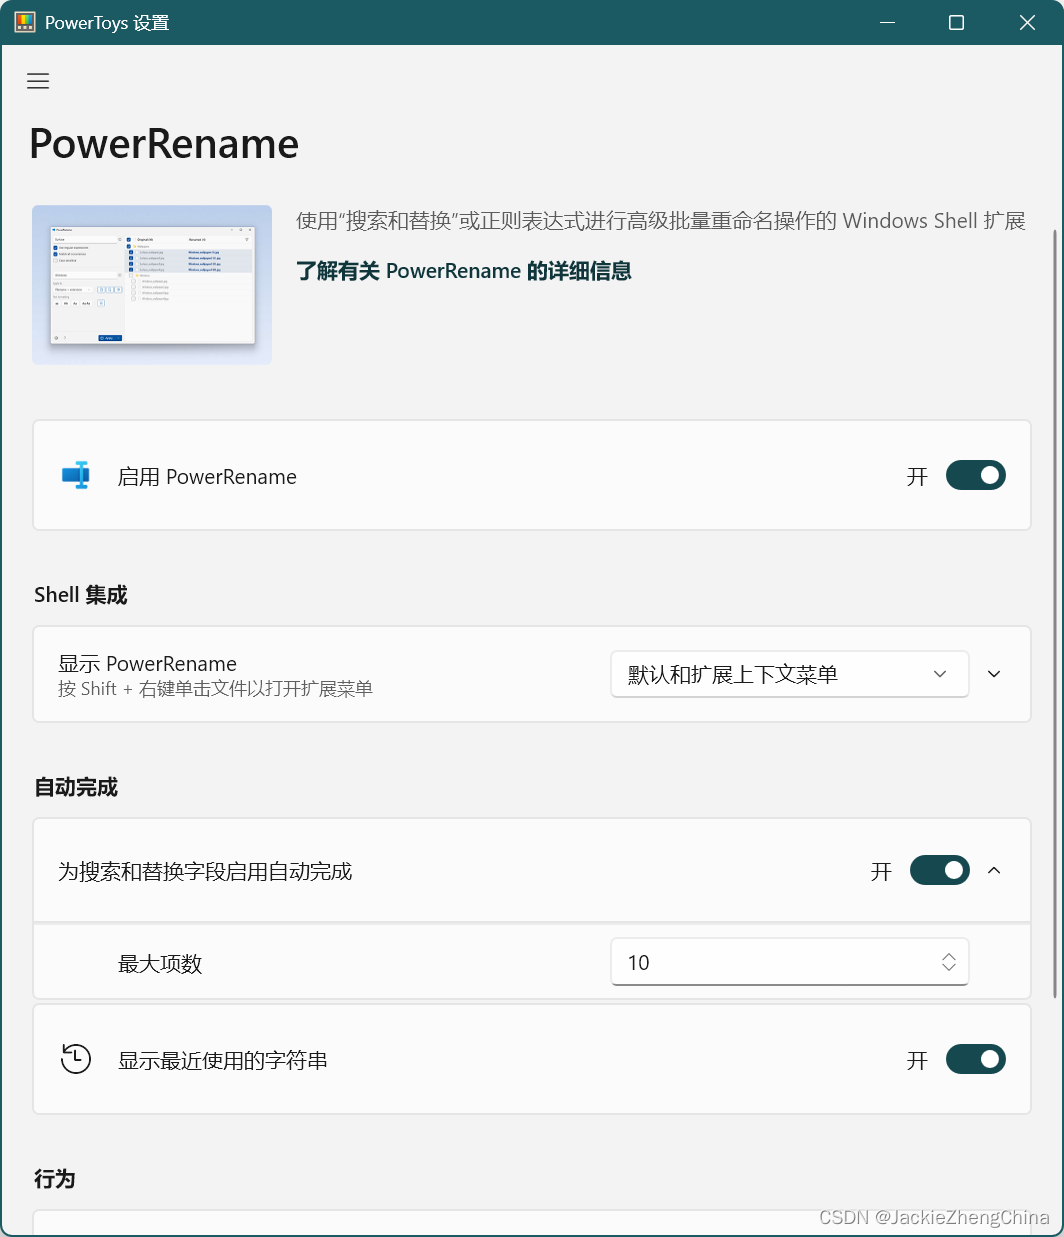Click the 最大项数 number field showing 10
The image size is (1064, 1237).
pos(789,962)
